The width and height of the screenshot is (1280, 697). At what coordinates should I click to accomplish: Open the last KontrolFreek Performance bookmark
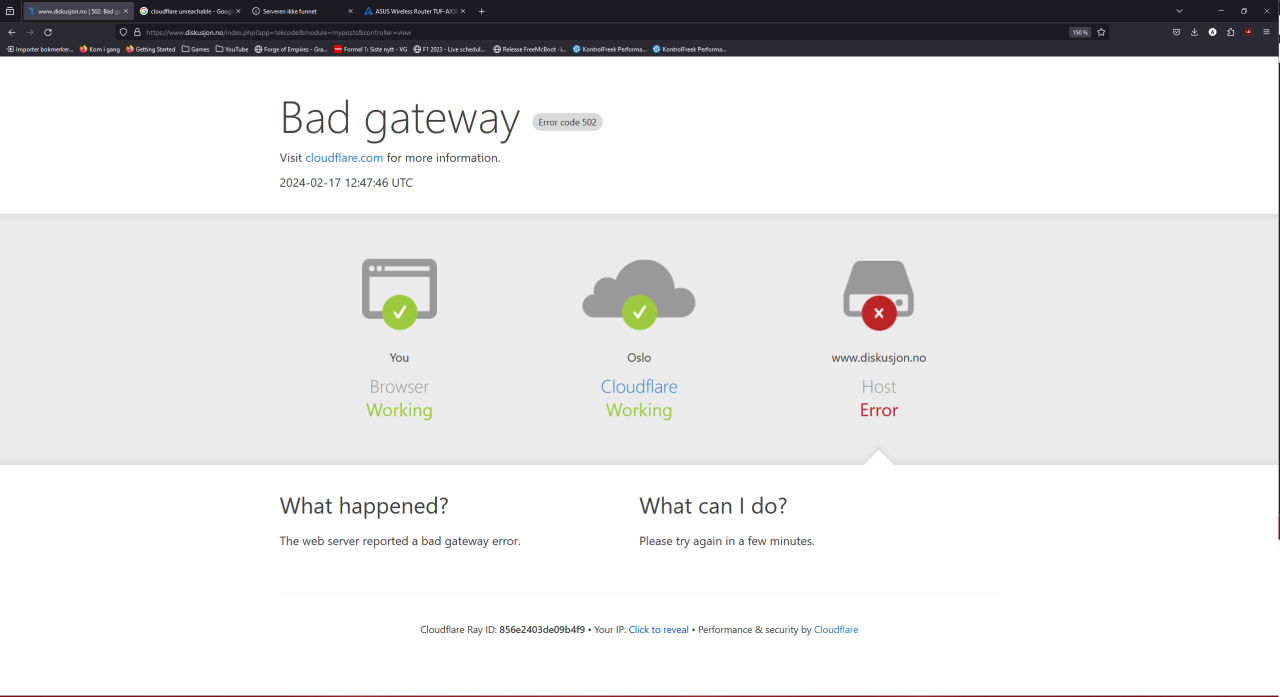[x=689, y=49]
